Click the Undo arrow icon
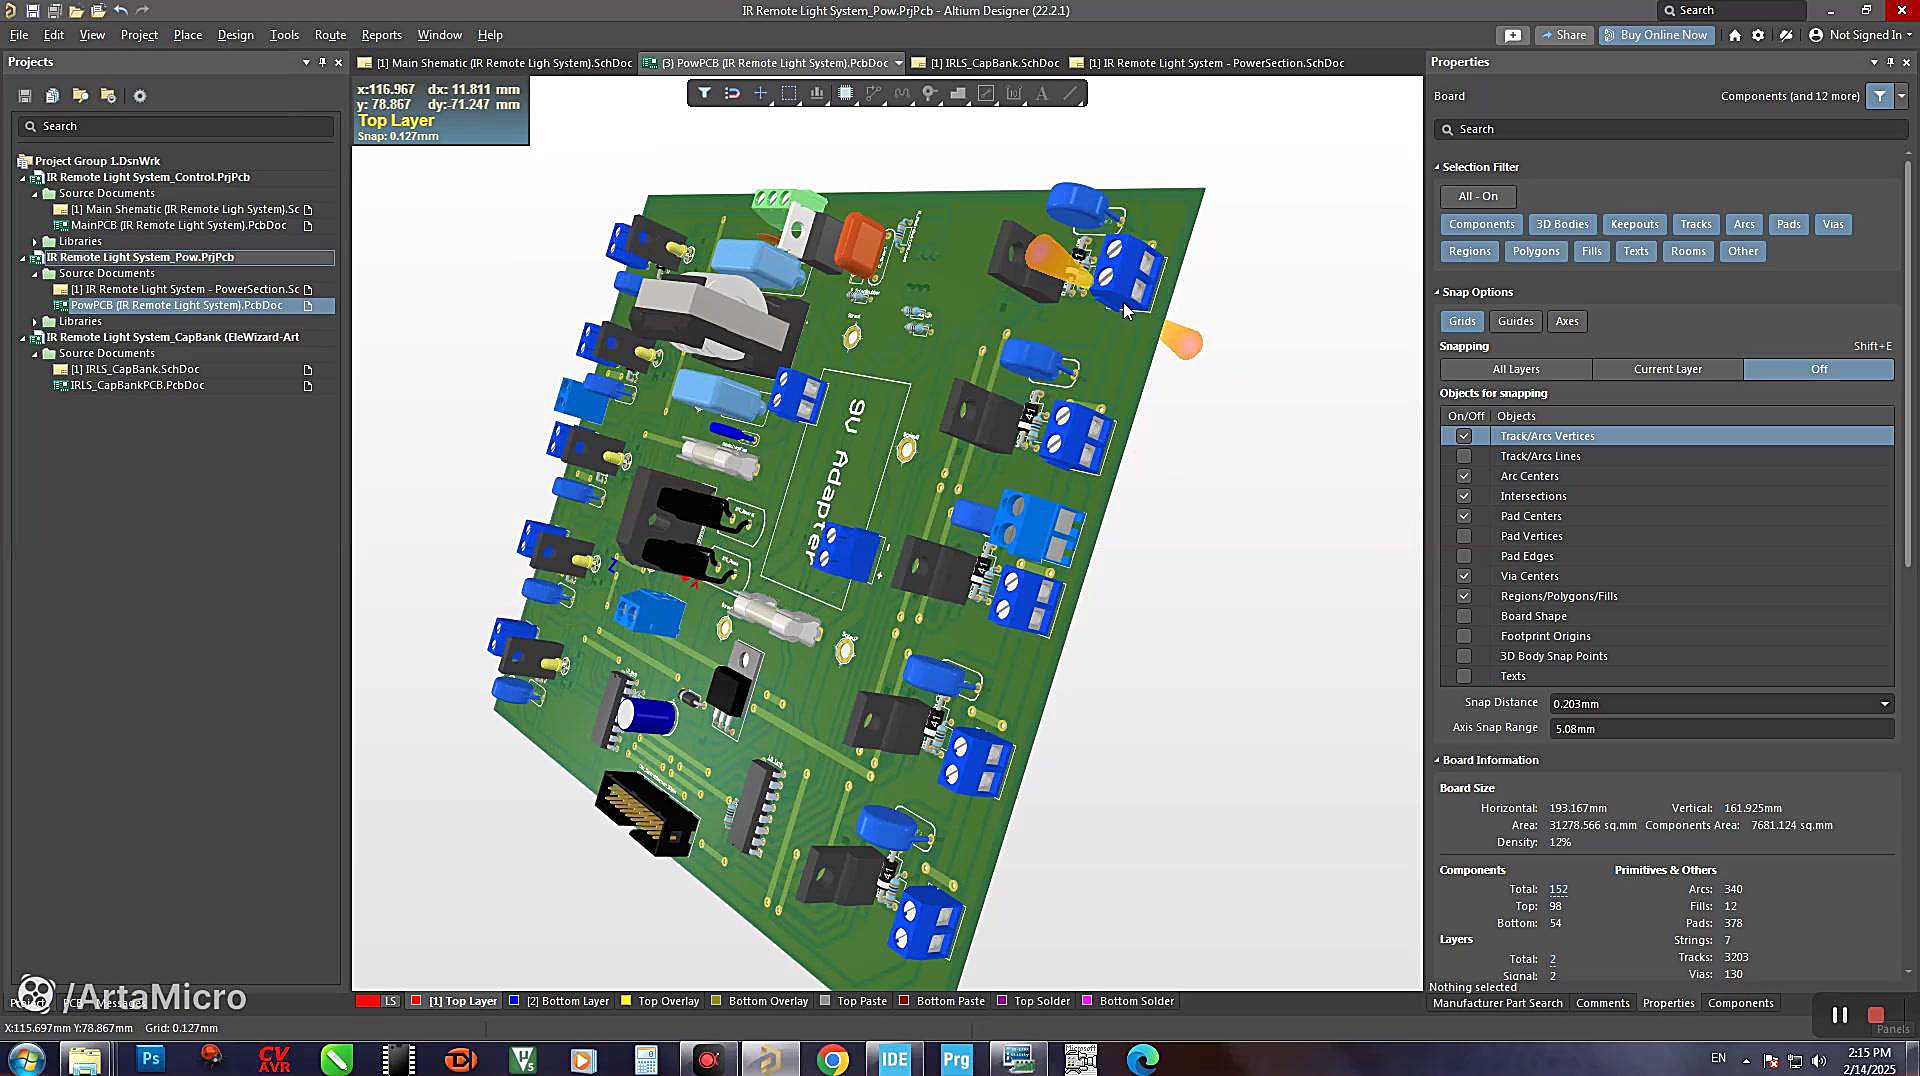This screenshot has height=1076, width=1920. (120, 10)
